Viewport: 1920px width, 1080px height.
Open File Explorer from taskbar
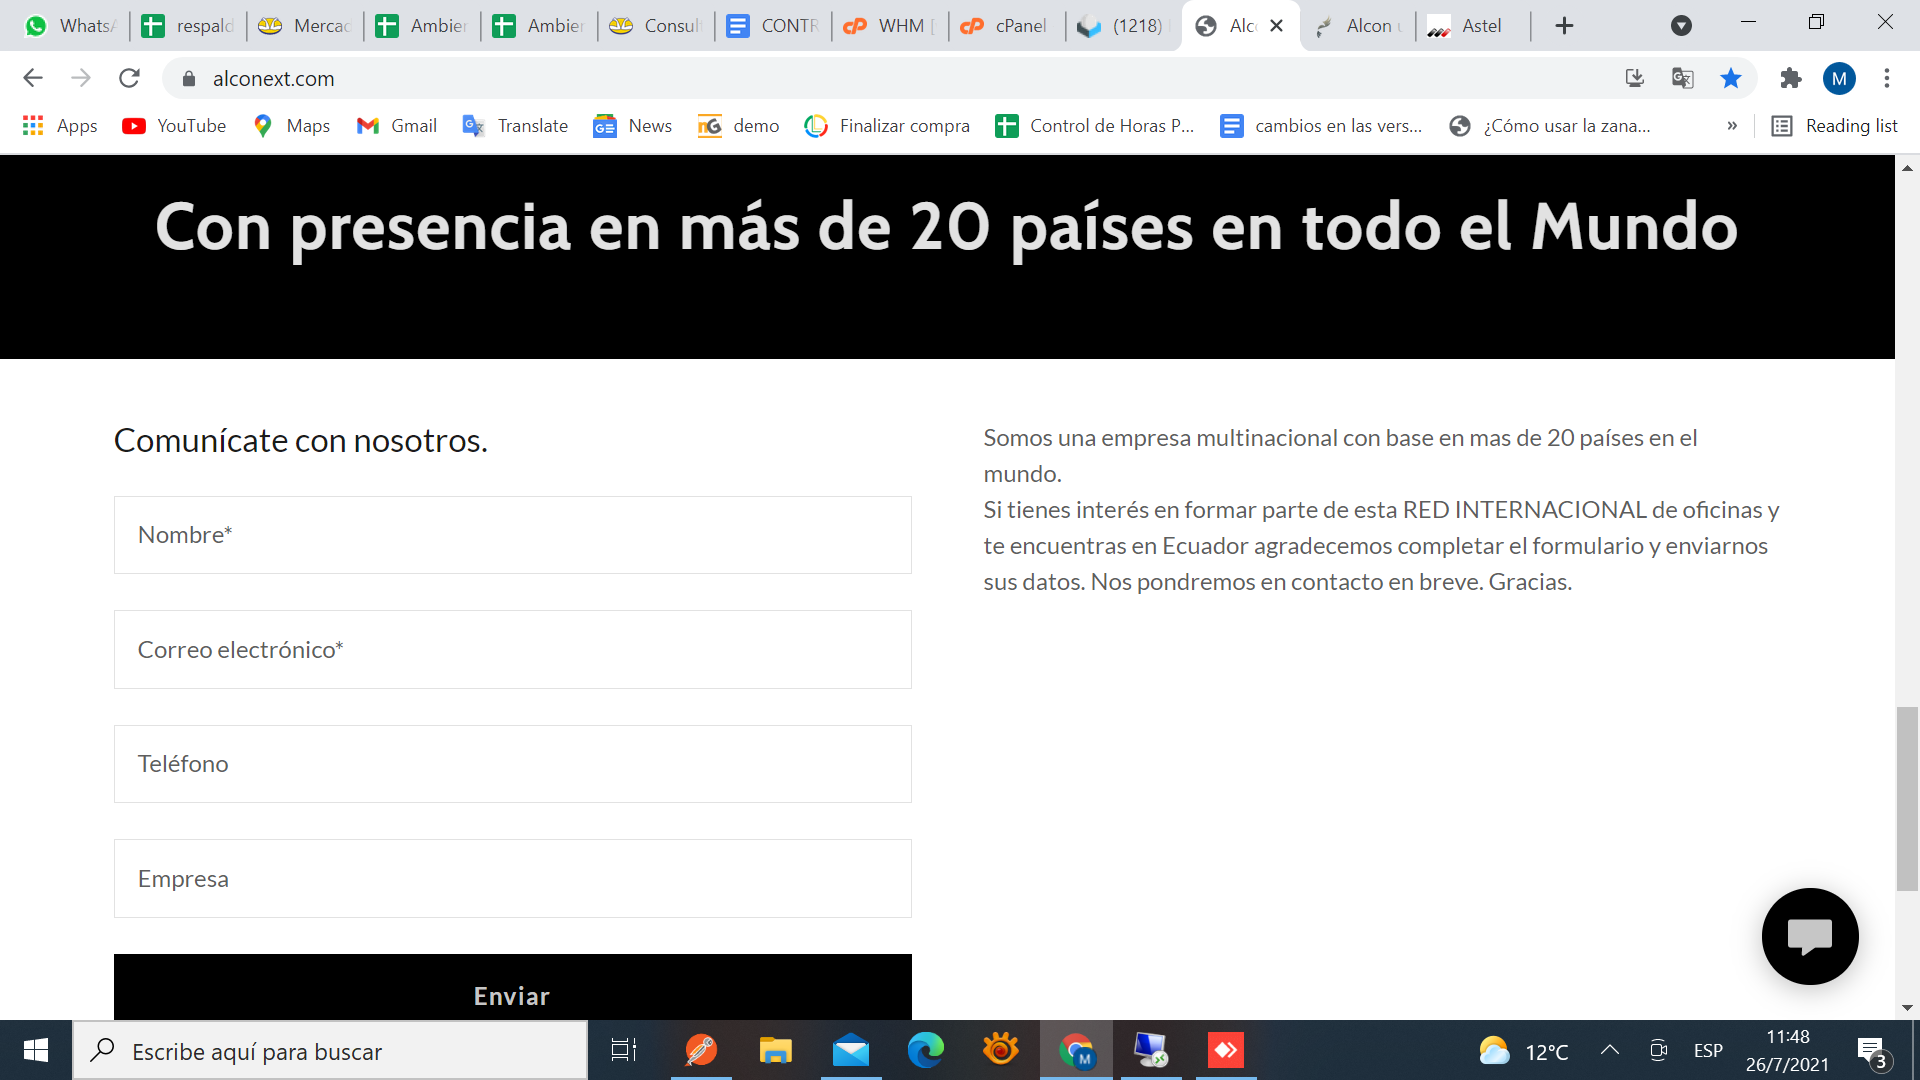[x=775, y=1050]
